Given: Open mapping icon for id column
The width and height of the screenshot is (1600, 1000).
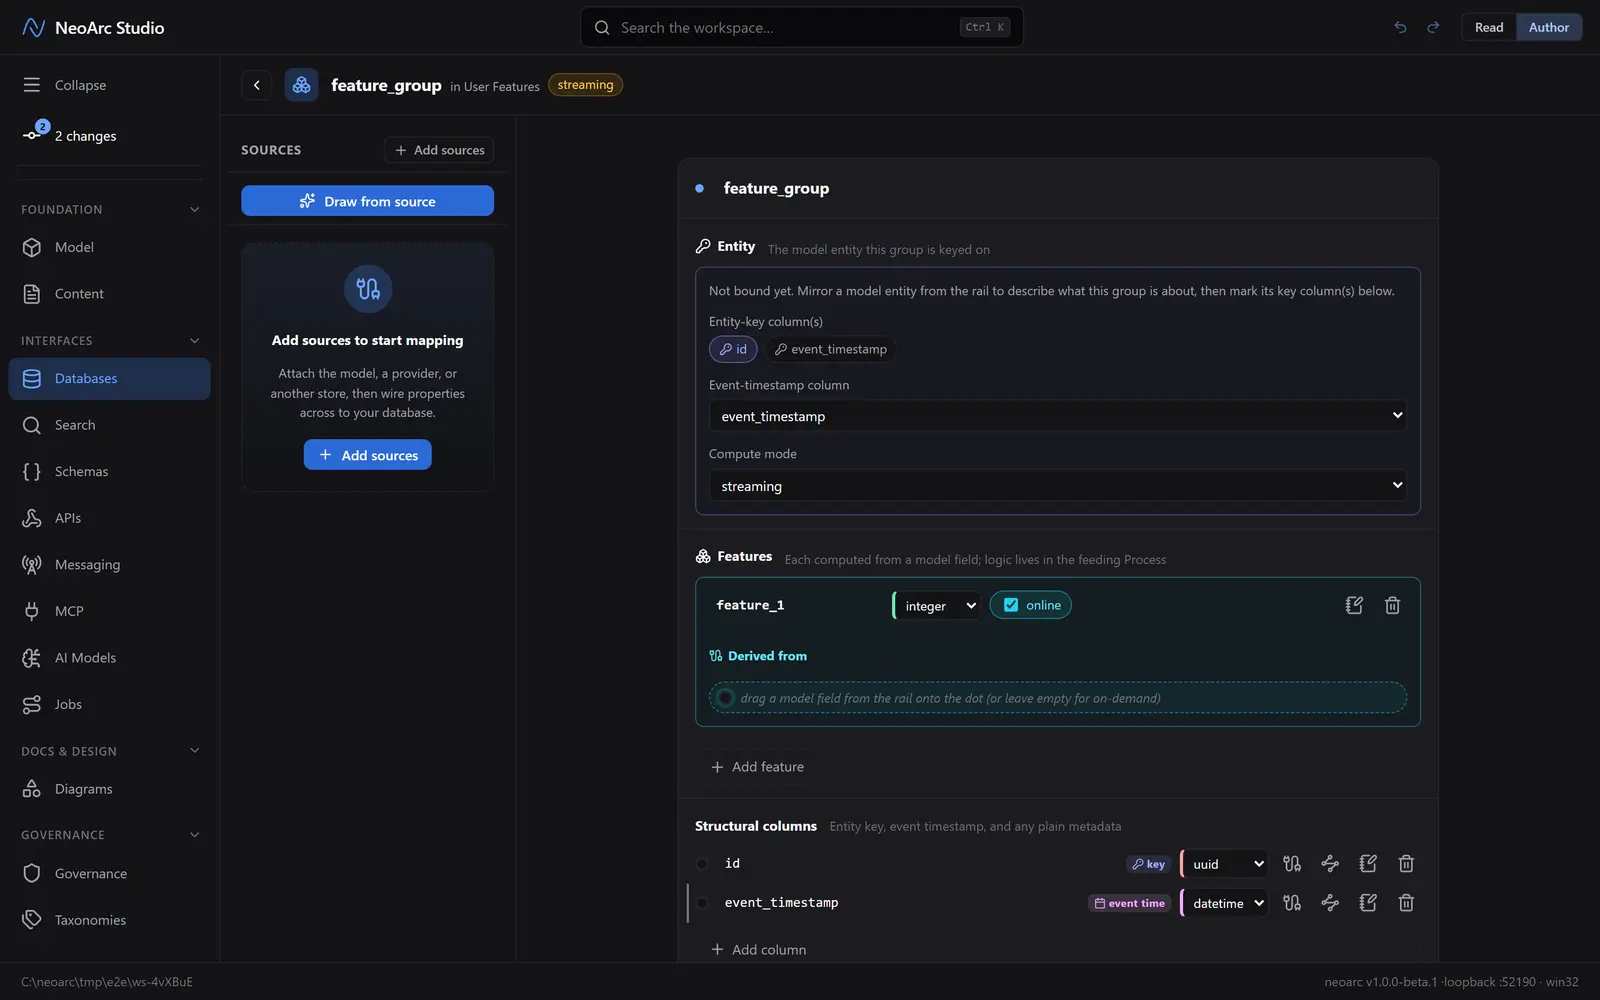Looking at the screenshot, I should (x=1292, y=863).
